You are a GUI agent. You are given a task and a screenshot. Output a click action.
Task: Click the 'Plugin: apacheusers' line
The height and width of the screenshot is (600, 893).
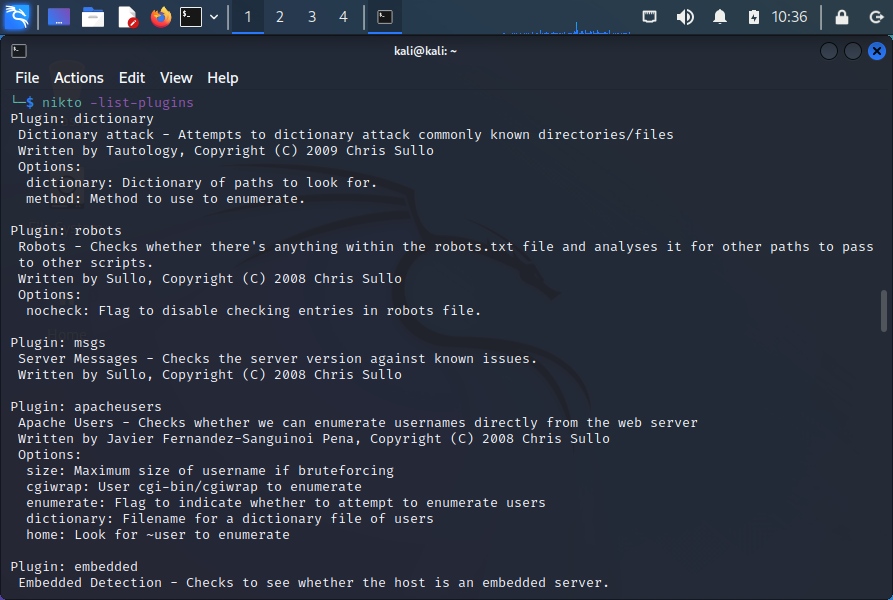click(86, 406)
